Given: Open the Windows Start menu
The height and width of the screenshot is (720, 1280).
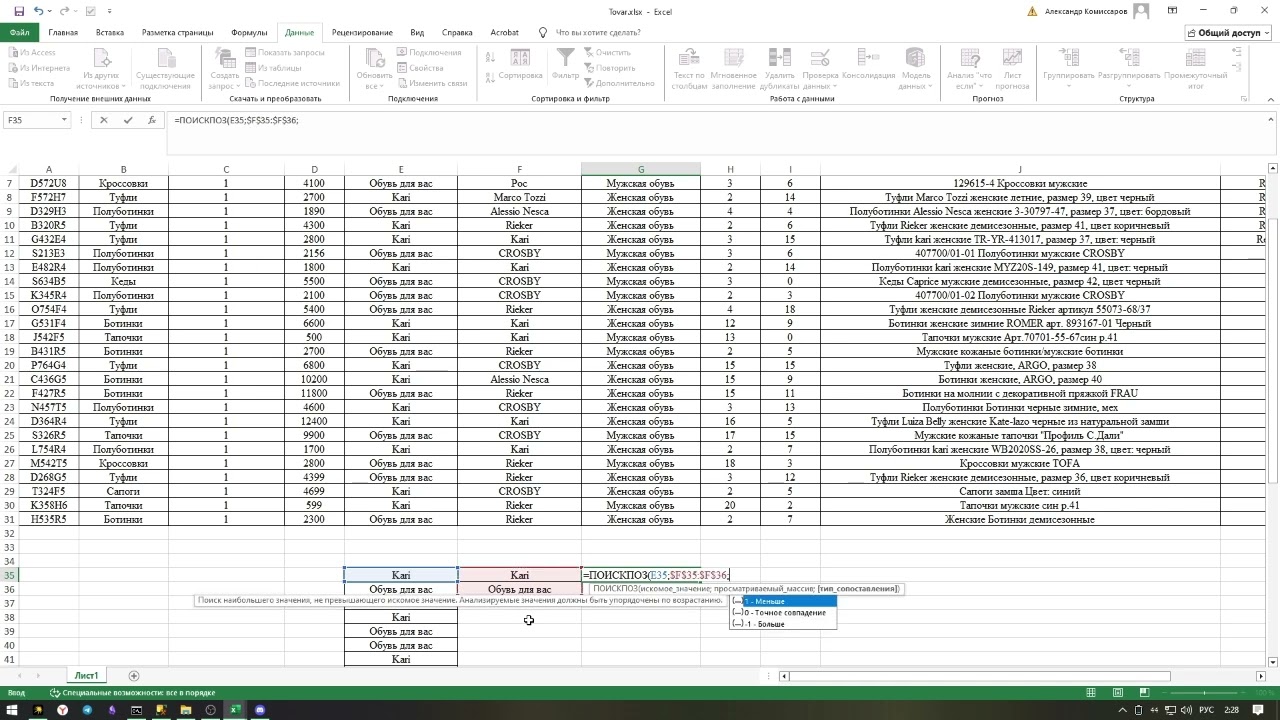Looking at the screenshot, I should coord(12,710).
